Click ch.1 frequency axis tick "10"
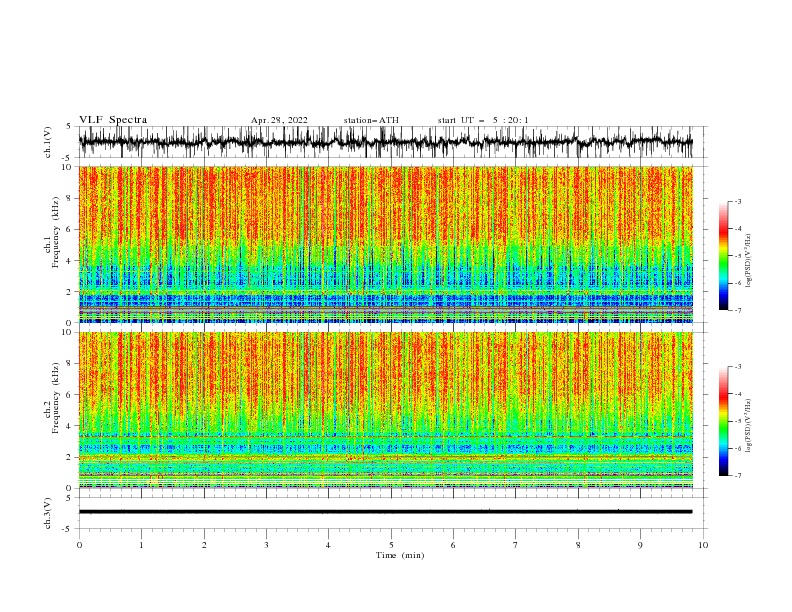Viewport: 792px width, 612px height. coord(66,167)
